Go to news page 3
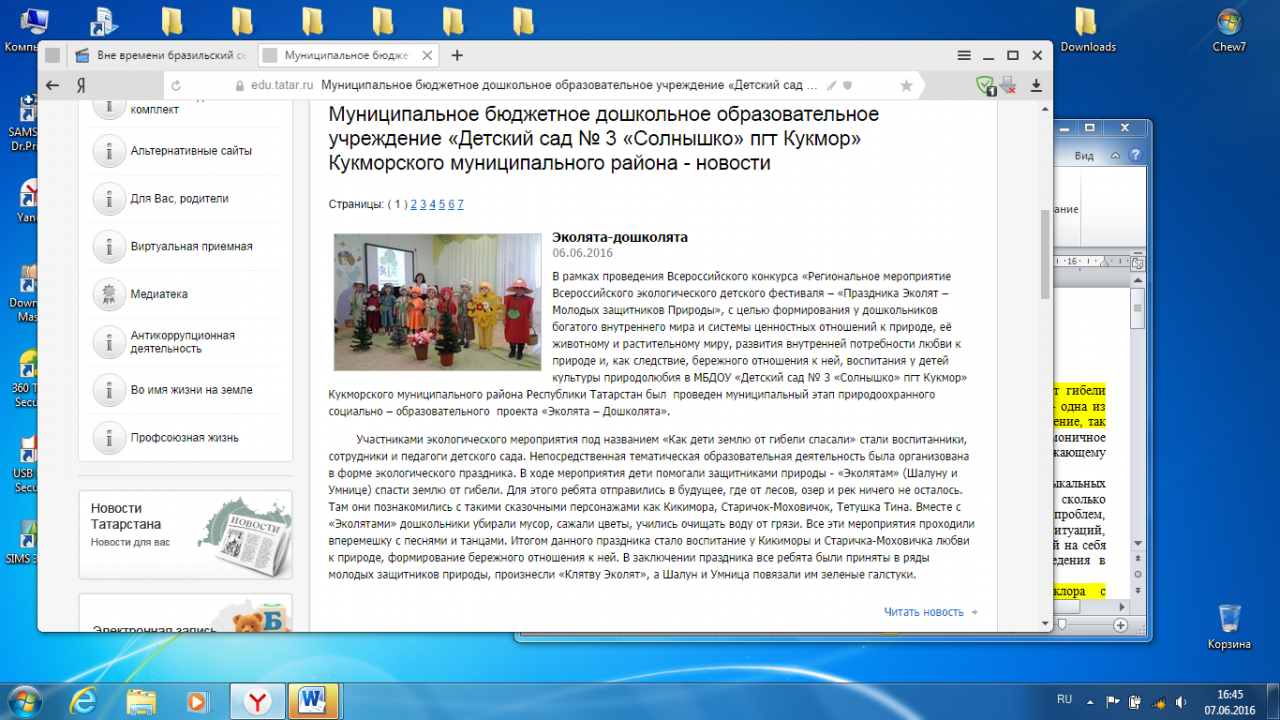Viewport: 1280px width, 720px height. pyautogui.click(x=423, y=204)
